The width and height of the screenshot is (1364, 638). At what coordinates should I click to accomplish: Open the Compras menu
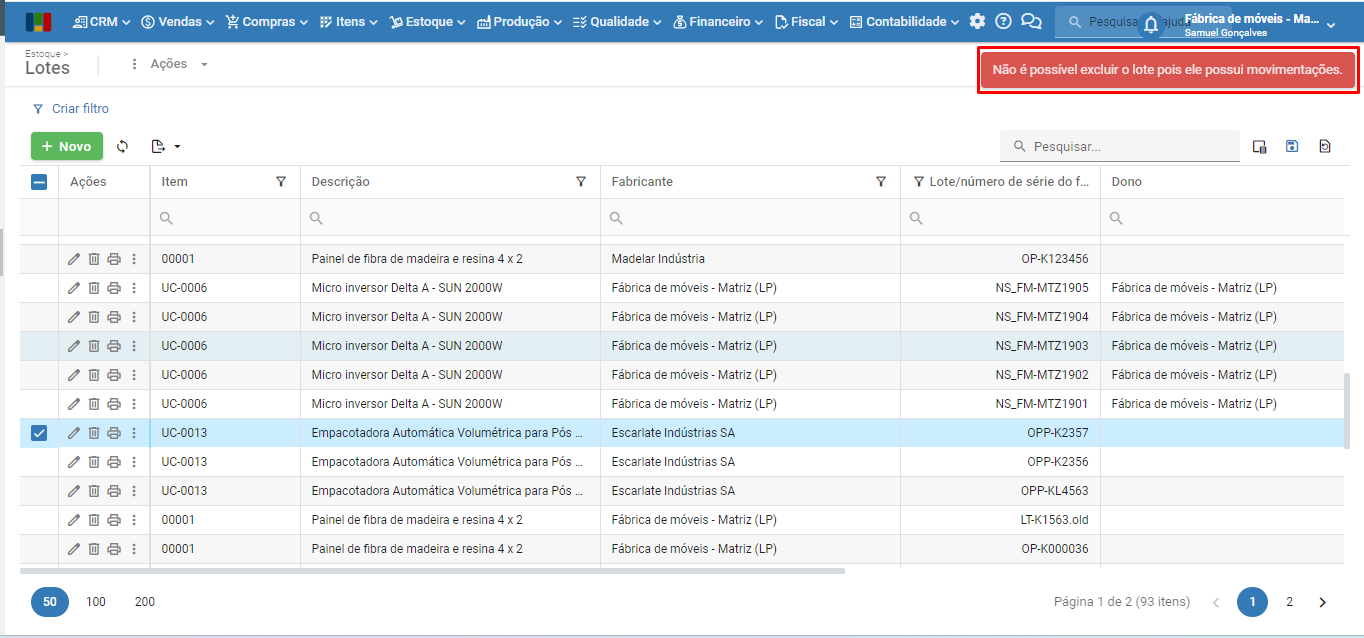(267, 21)
